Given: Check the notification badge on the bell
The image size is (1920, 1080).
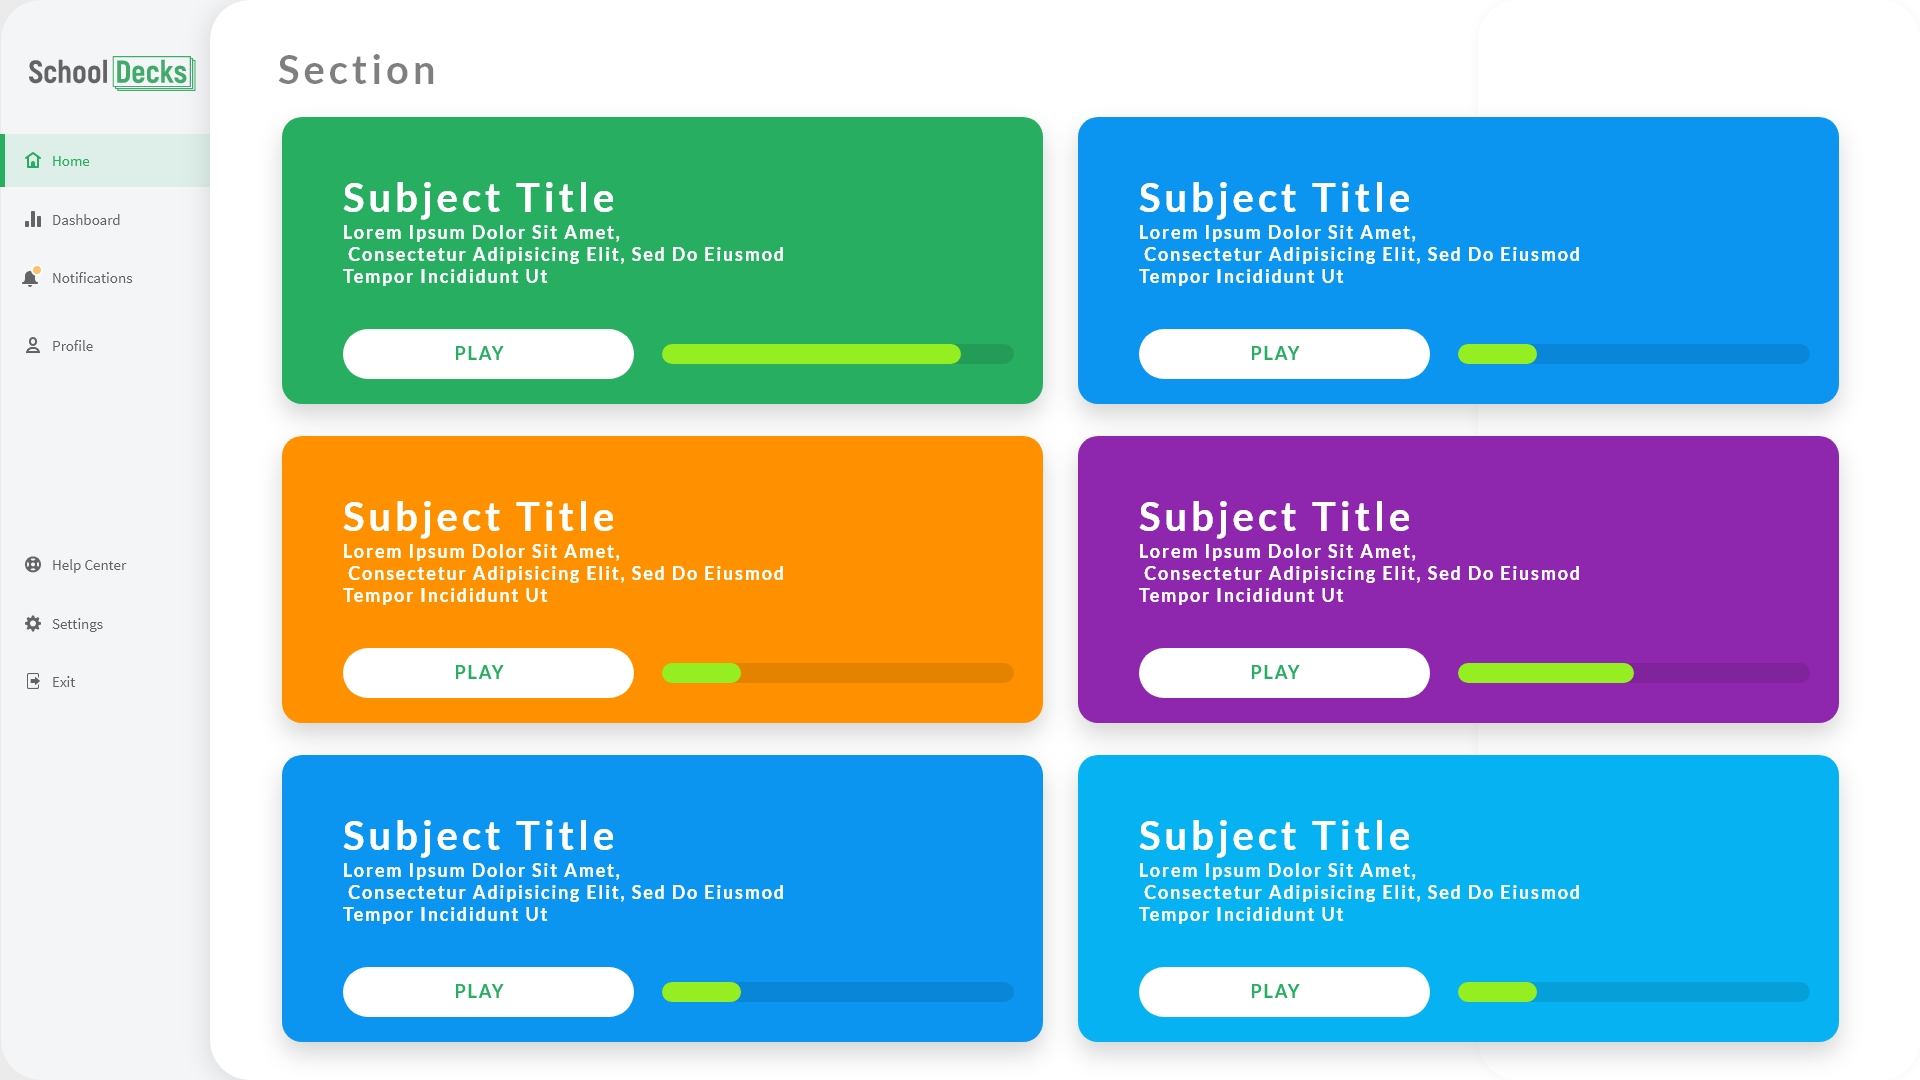Looking at the screenshot, I should (37, 269).
